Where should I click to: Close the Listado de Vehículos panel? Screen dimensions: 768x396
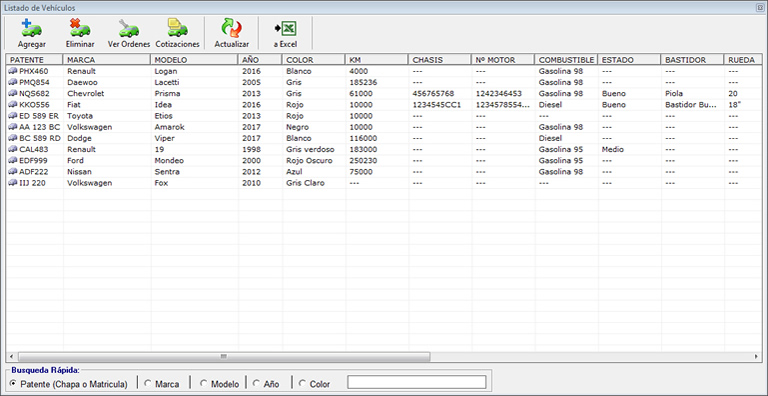(x=761, y=8)
